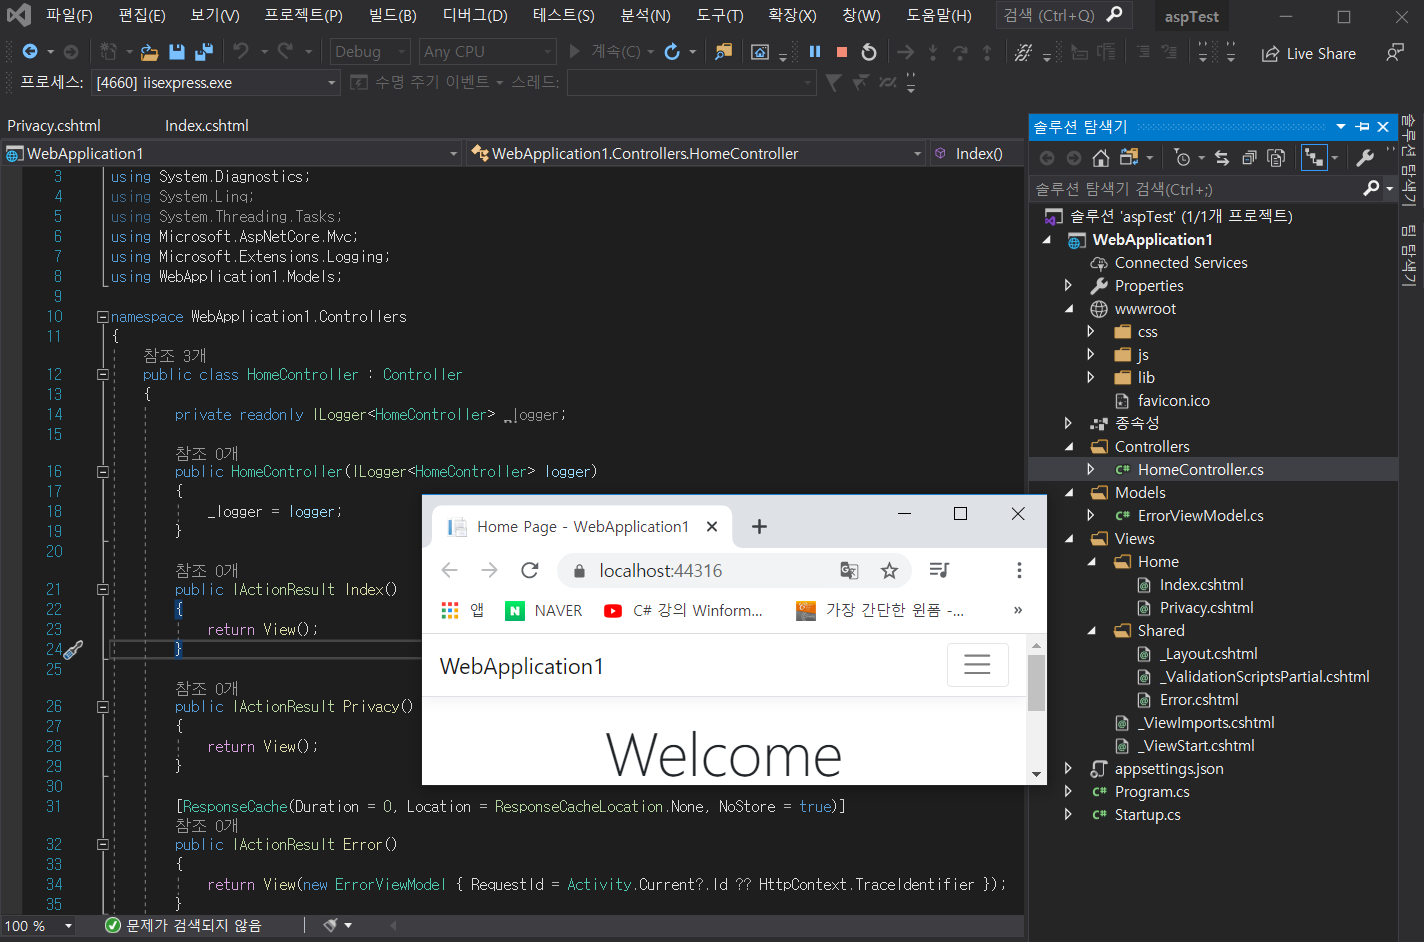Viewport: 1424px width, 942px height.
Task: Toggle preview selected items tree icon
Action: coord(1314,158)
